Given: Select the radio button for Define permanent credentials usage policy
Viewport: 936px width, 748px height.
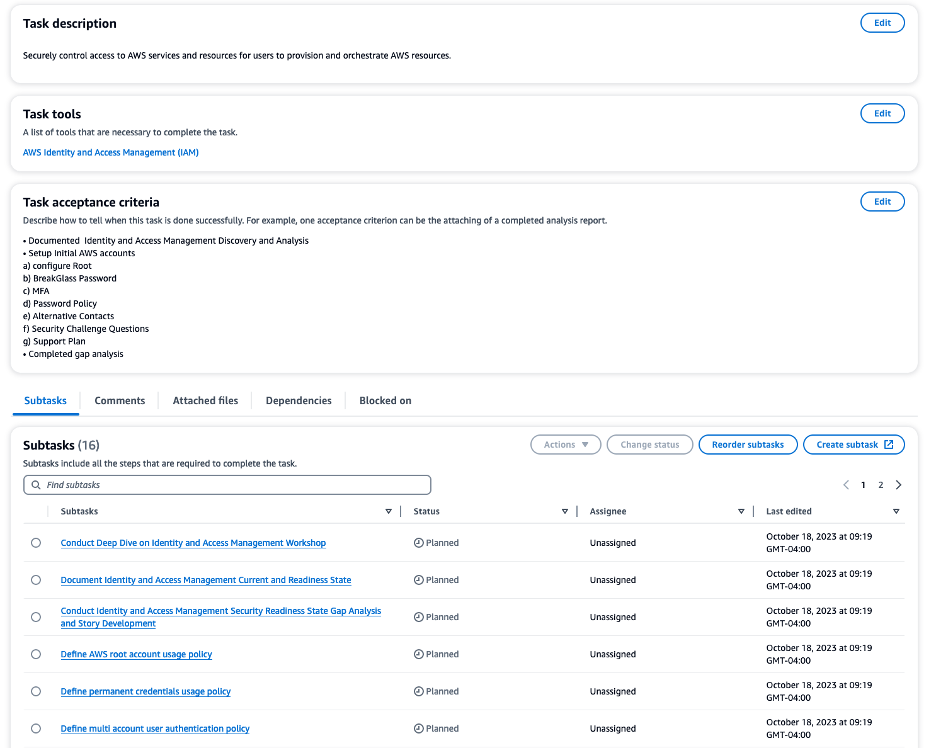Looking at the screenshot, I should click(x=35, y=690).
